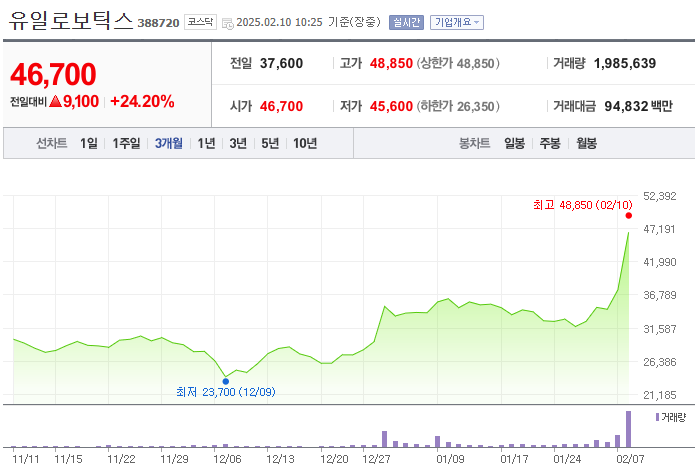695x474 pixels.
Task: Click the tallest volume bar at 02/07
Action: pos(628,429)
